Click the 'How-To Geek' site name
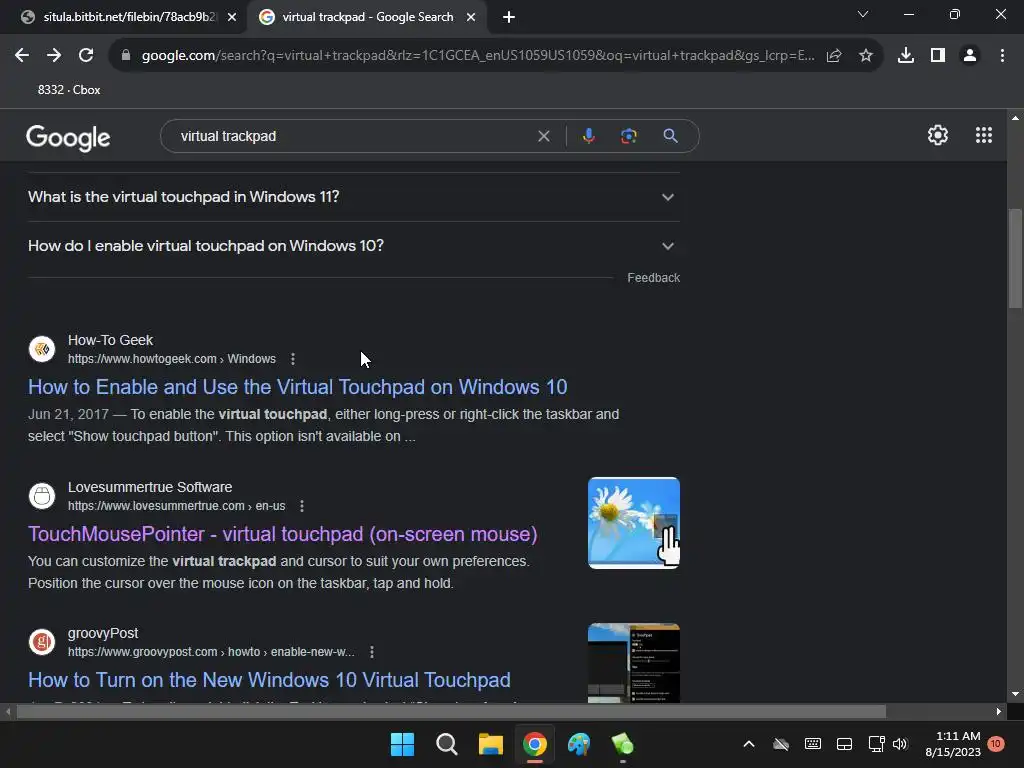The height and width of the screenshot is (768, 1024). (110, 340)
